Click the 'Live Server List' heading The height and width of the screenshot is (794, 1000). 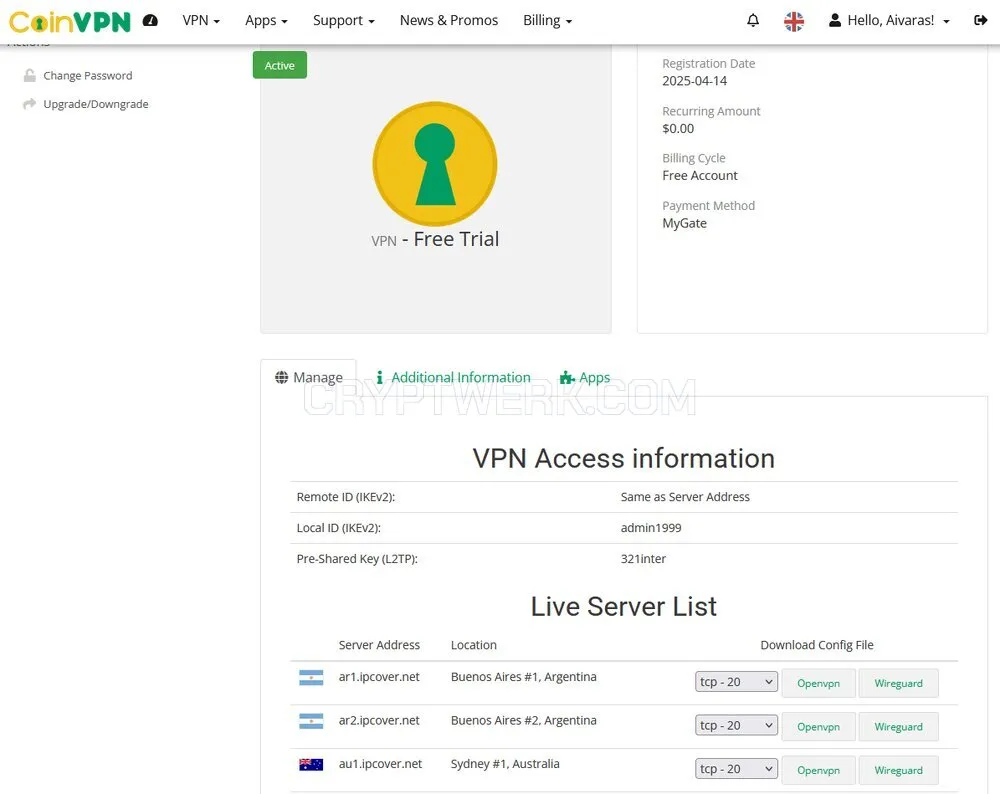click(x=624, y=607)
